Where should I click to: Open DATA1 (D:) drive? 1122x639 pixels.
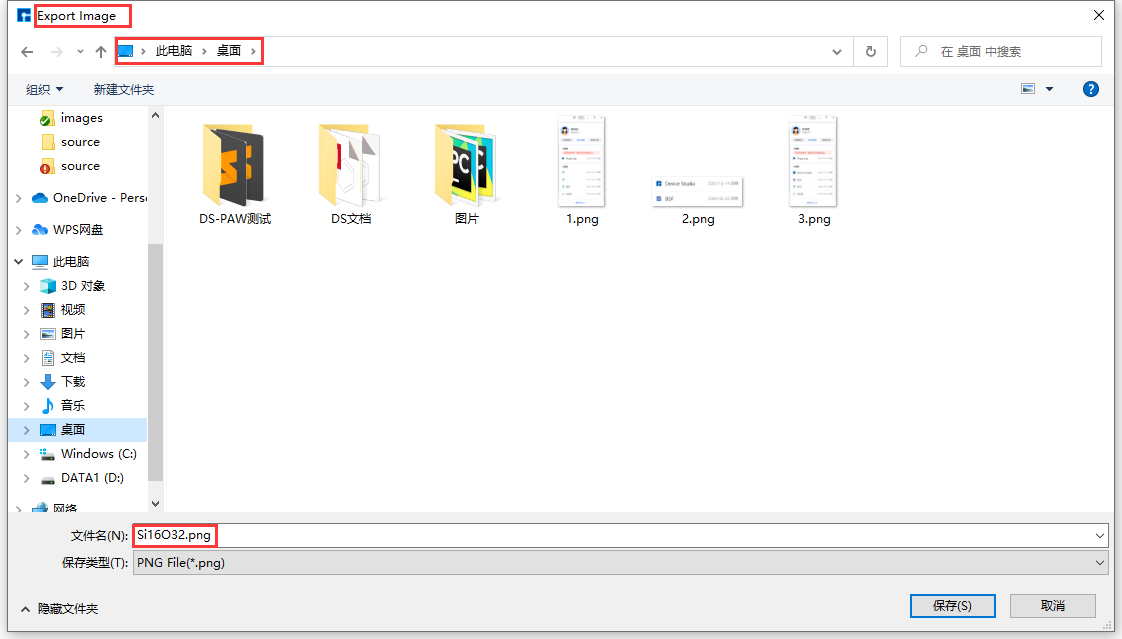pyautogui.click(x=82, y=478)
